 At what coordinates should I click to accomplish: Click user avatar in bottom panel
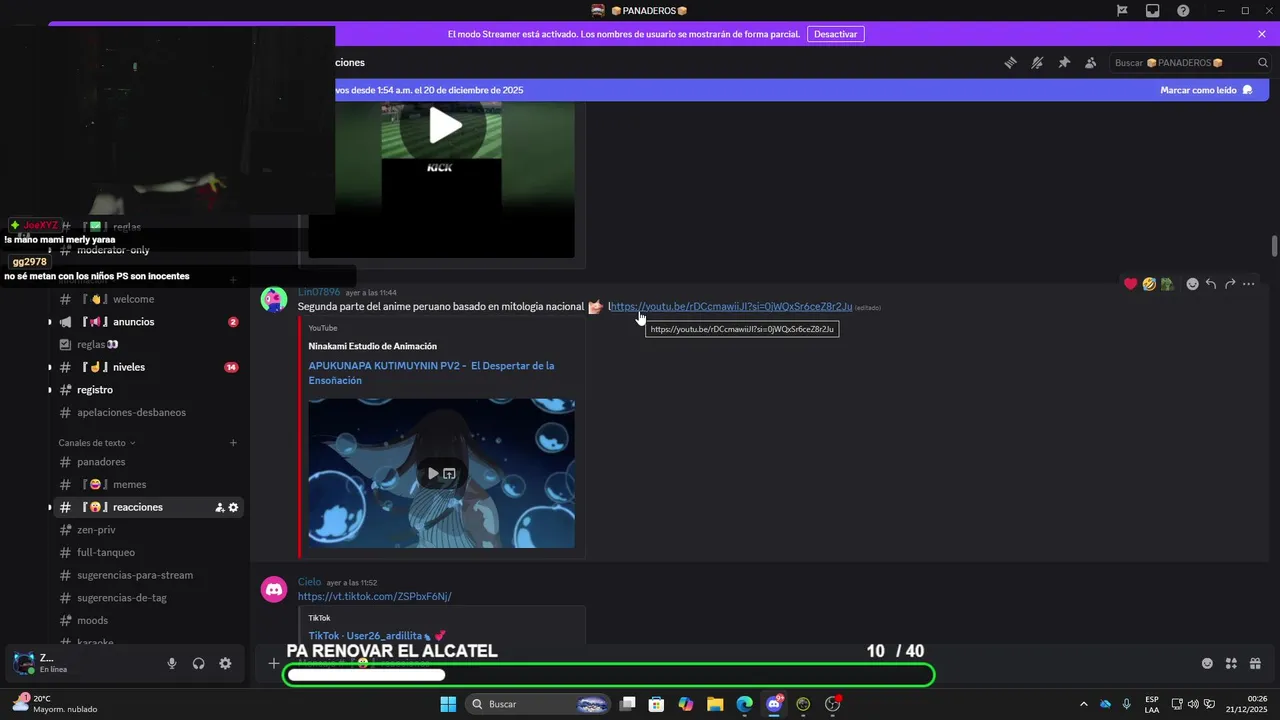tap(23, 662)
